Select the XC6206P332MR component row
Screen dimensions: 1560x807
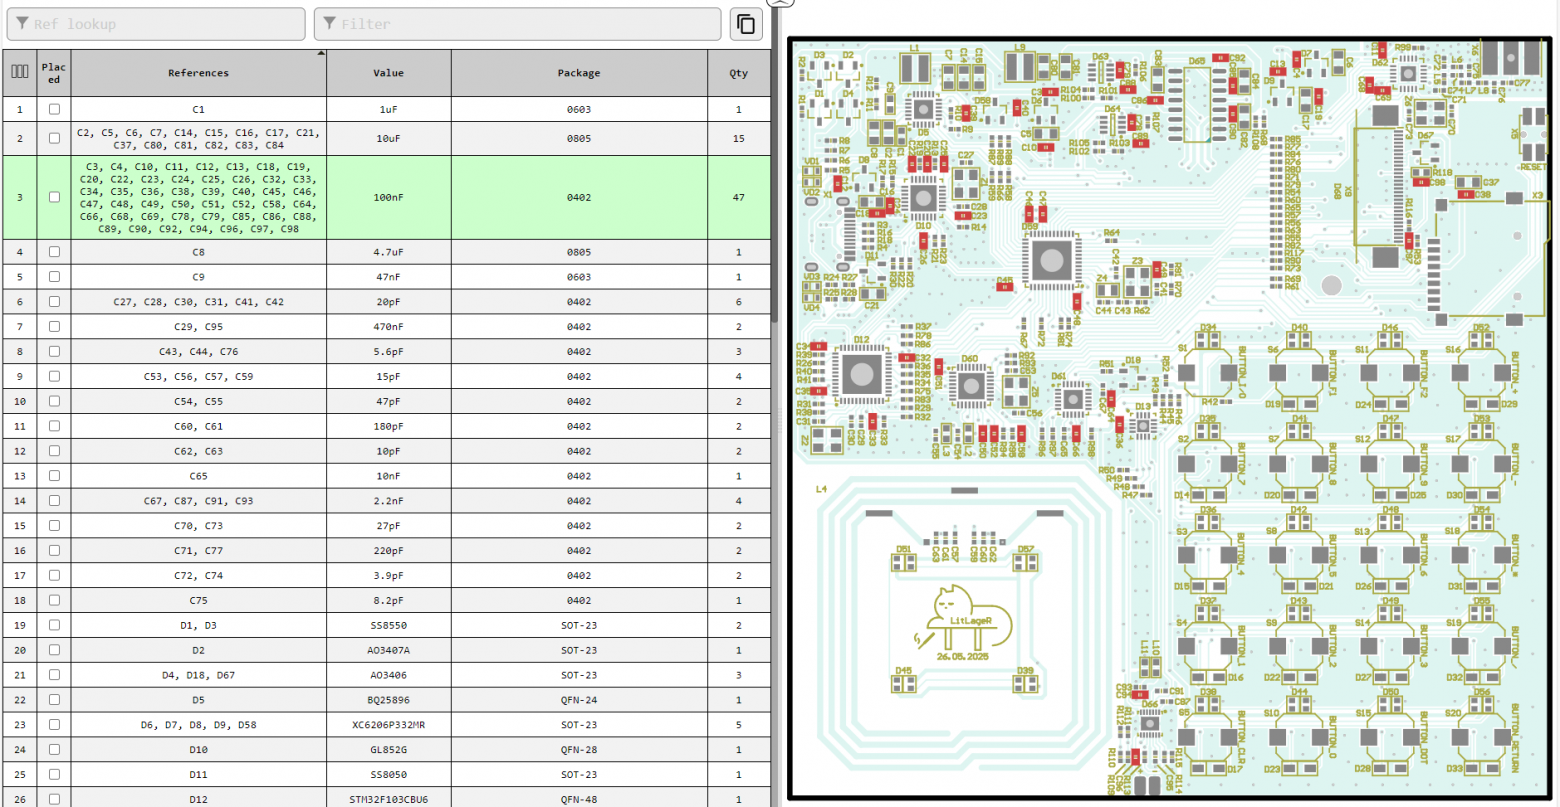[x=387, y=725]
